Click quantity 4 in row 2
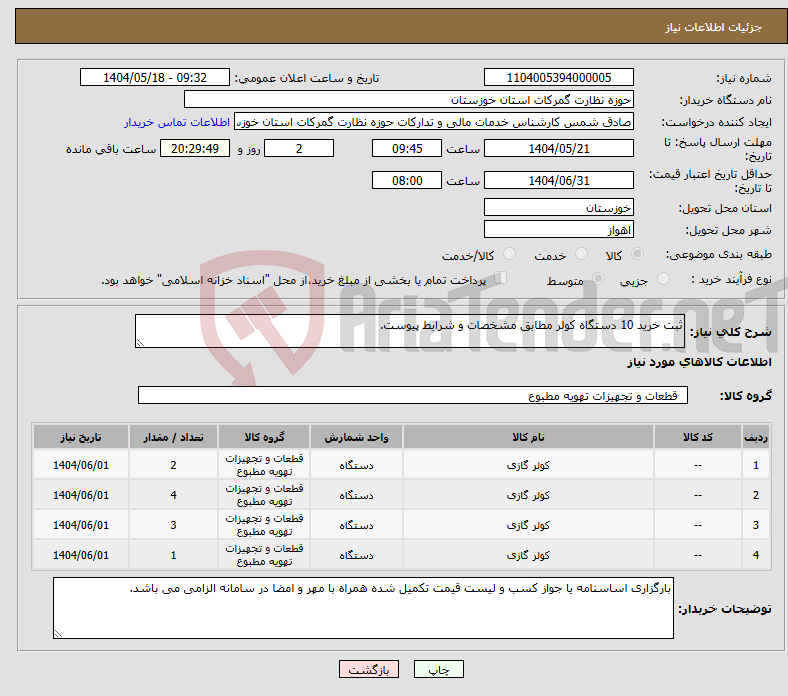This screenshot has width=788, height=696. click(173, 495)
